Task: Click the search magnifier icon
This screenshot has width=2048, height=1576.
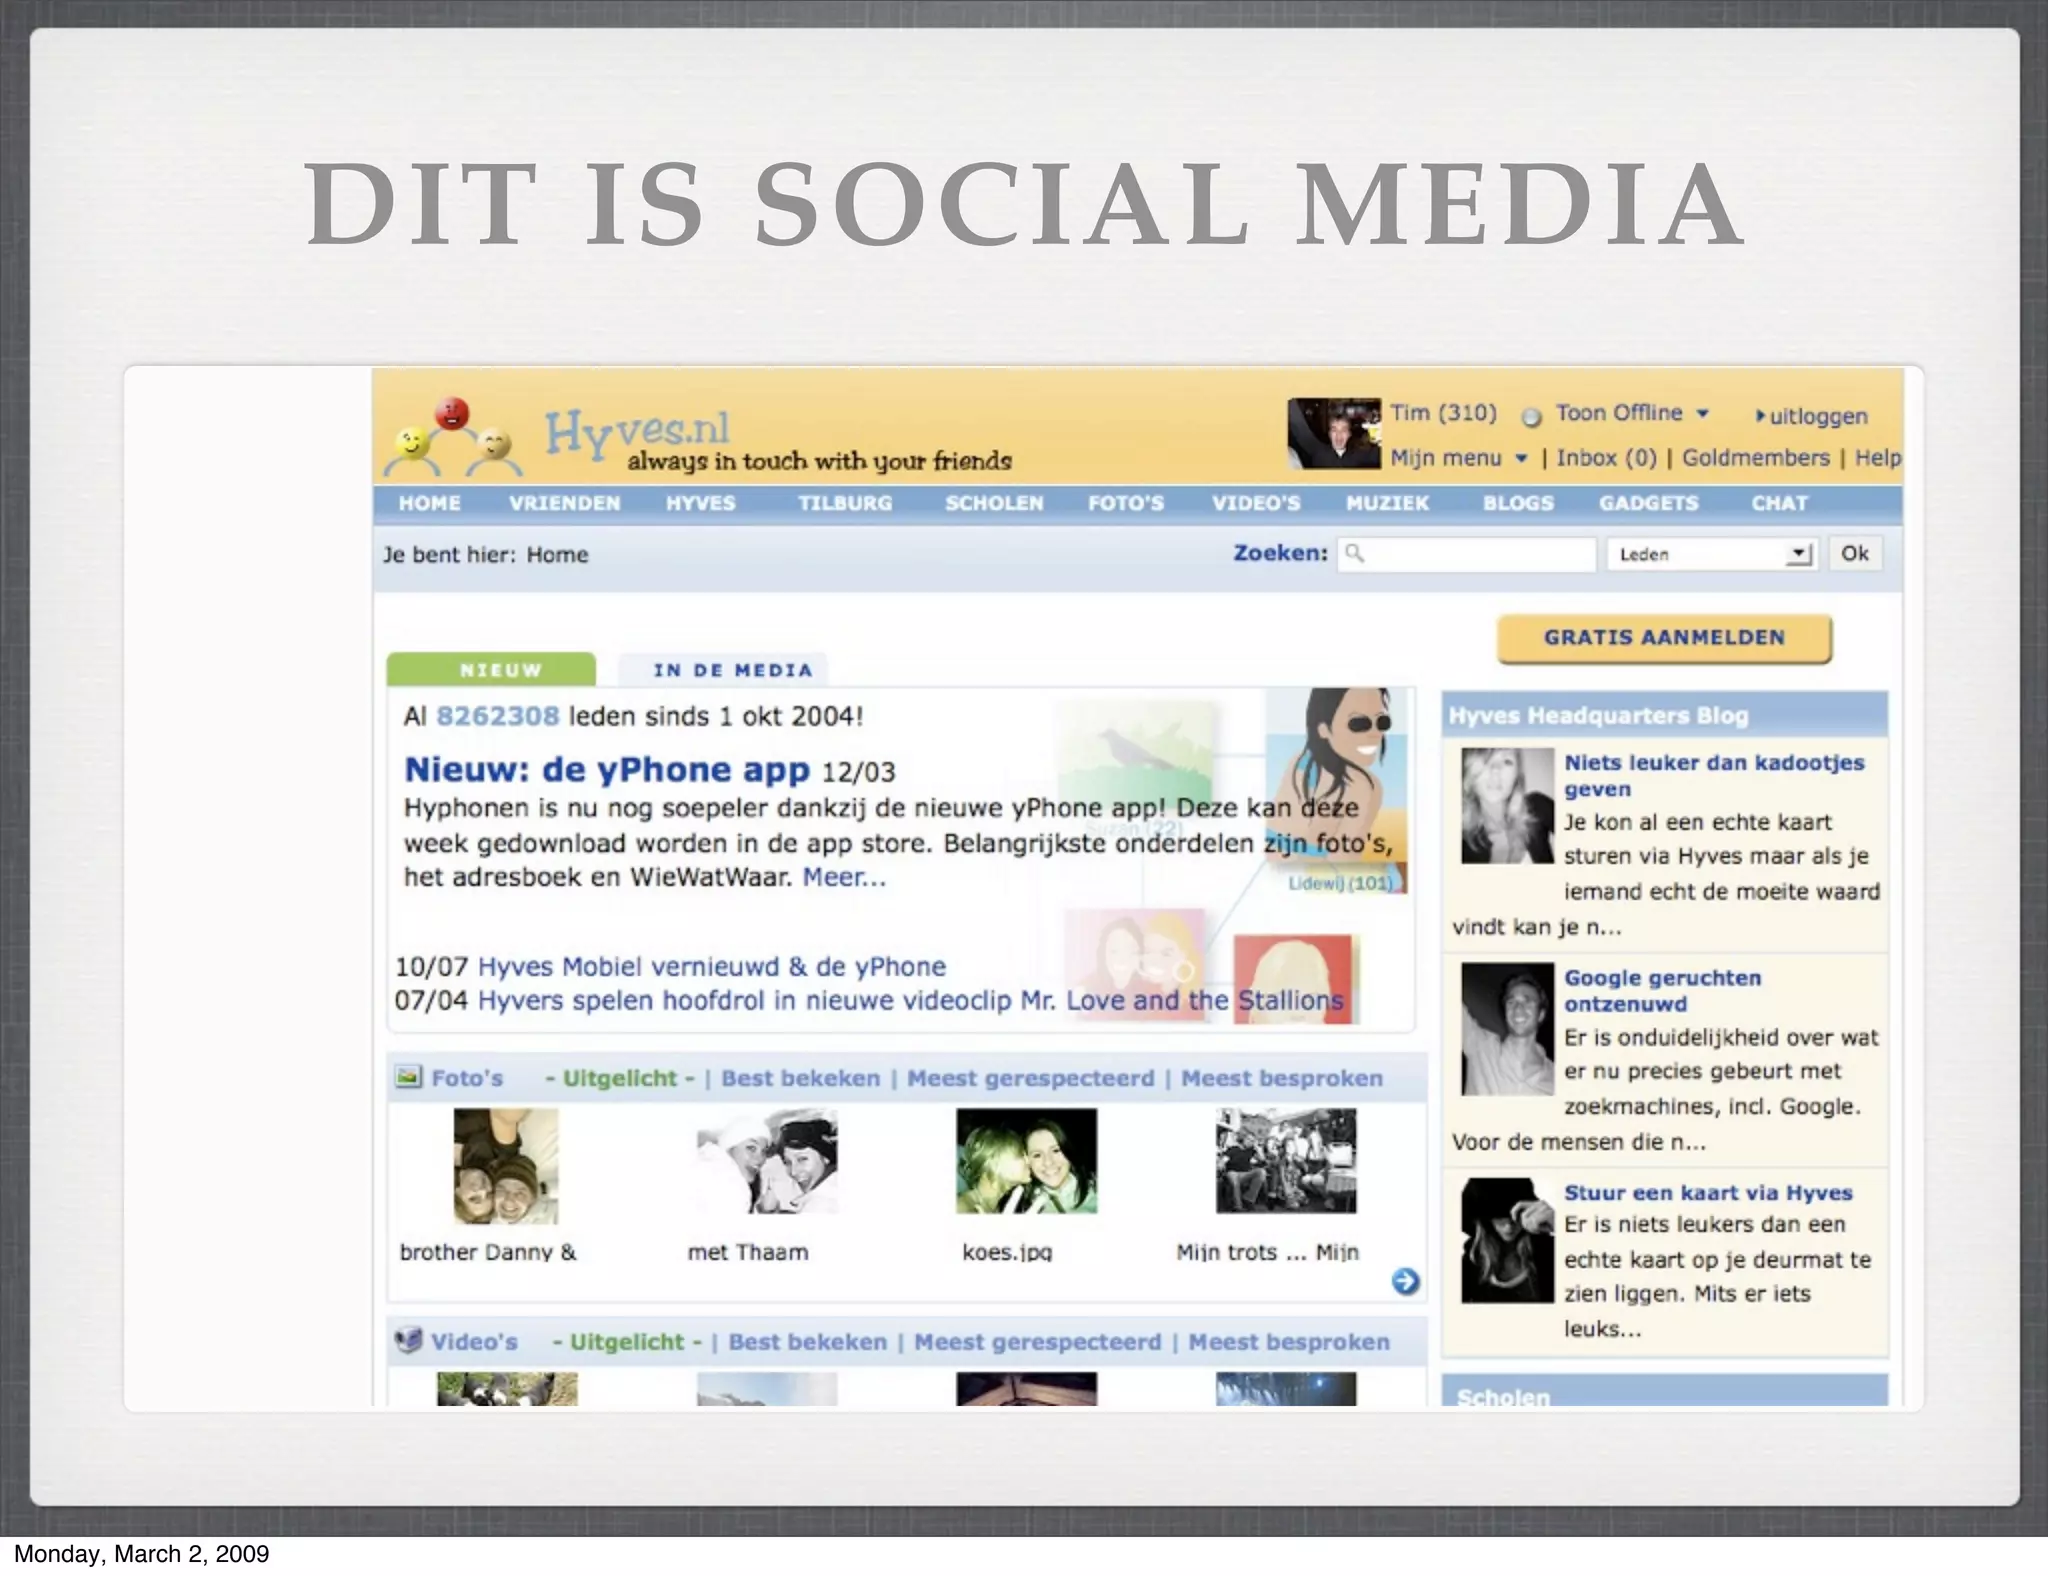Action: pyautogui.click(x=1355, y=553)
